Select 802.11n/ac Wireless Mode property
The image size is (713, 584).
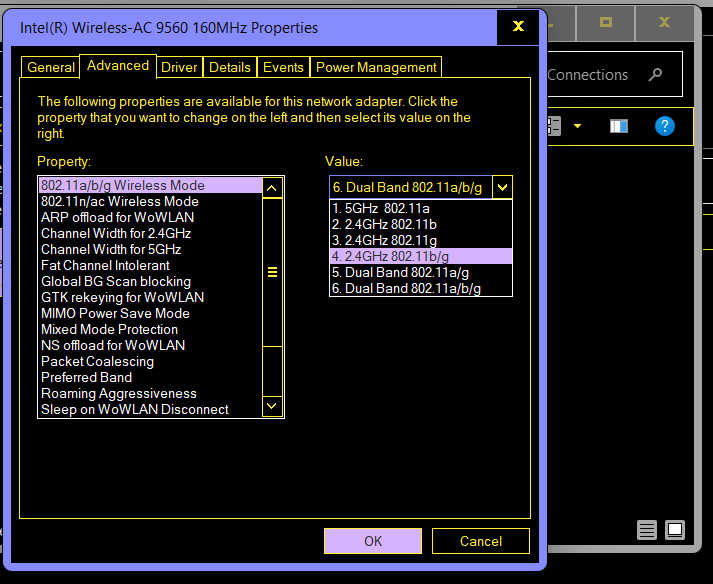point(150,201)
